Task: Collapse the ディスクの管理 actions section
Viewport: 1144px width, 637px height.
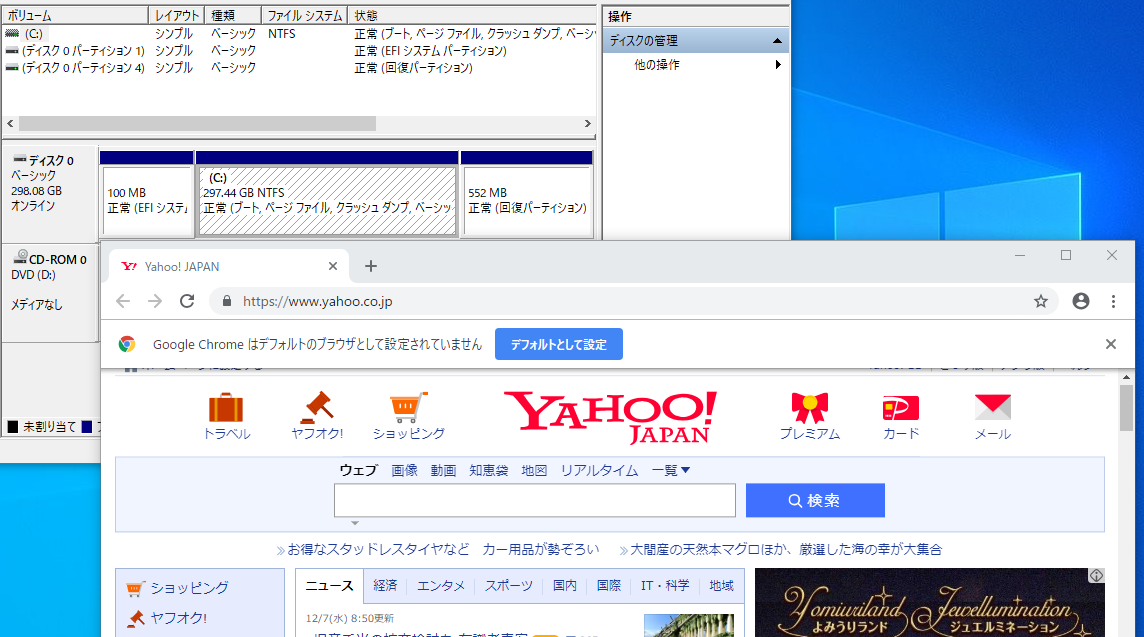Action: [x=777, y=41]
